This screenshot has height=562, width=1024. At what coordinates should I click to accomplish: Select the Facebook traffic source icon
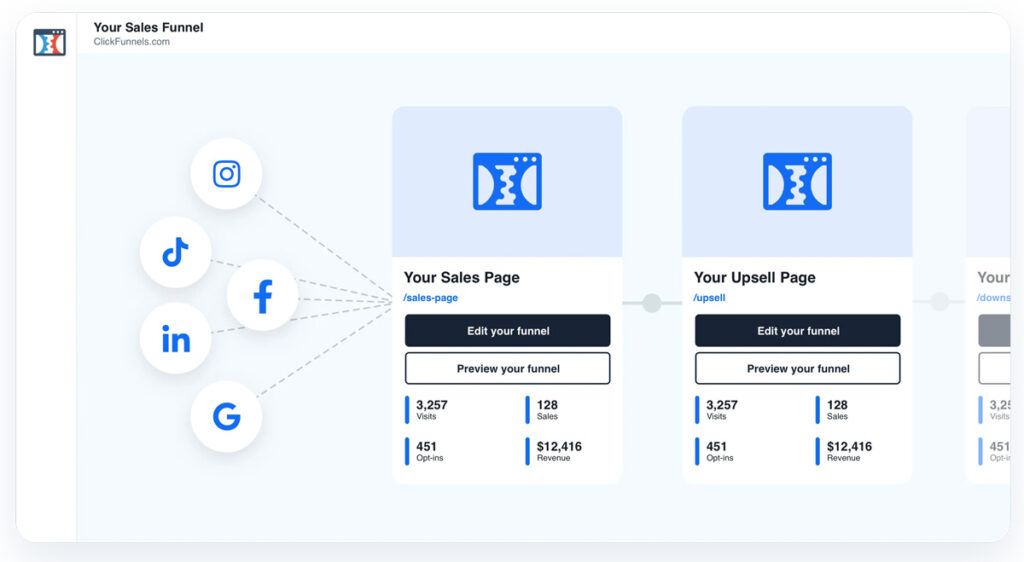coord(263,296)
